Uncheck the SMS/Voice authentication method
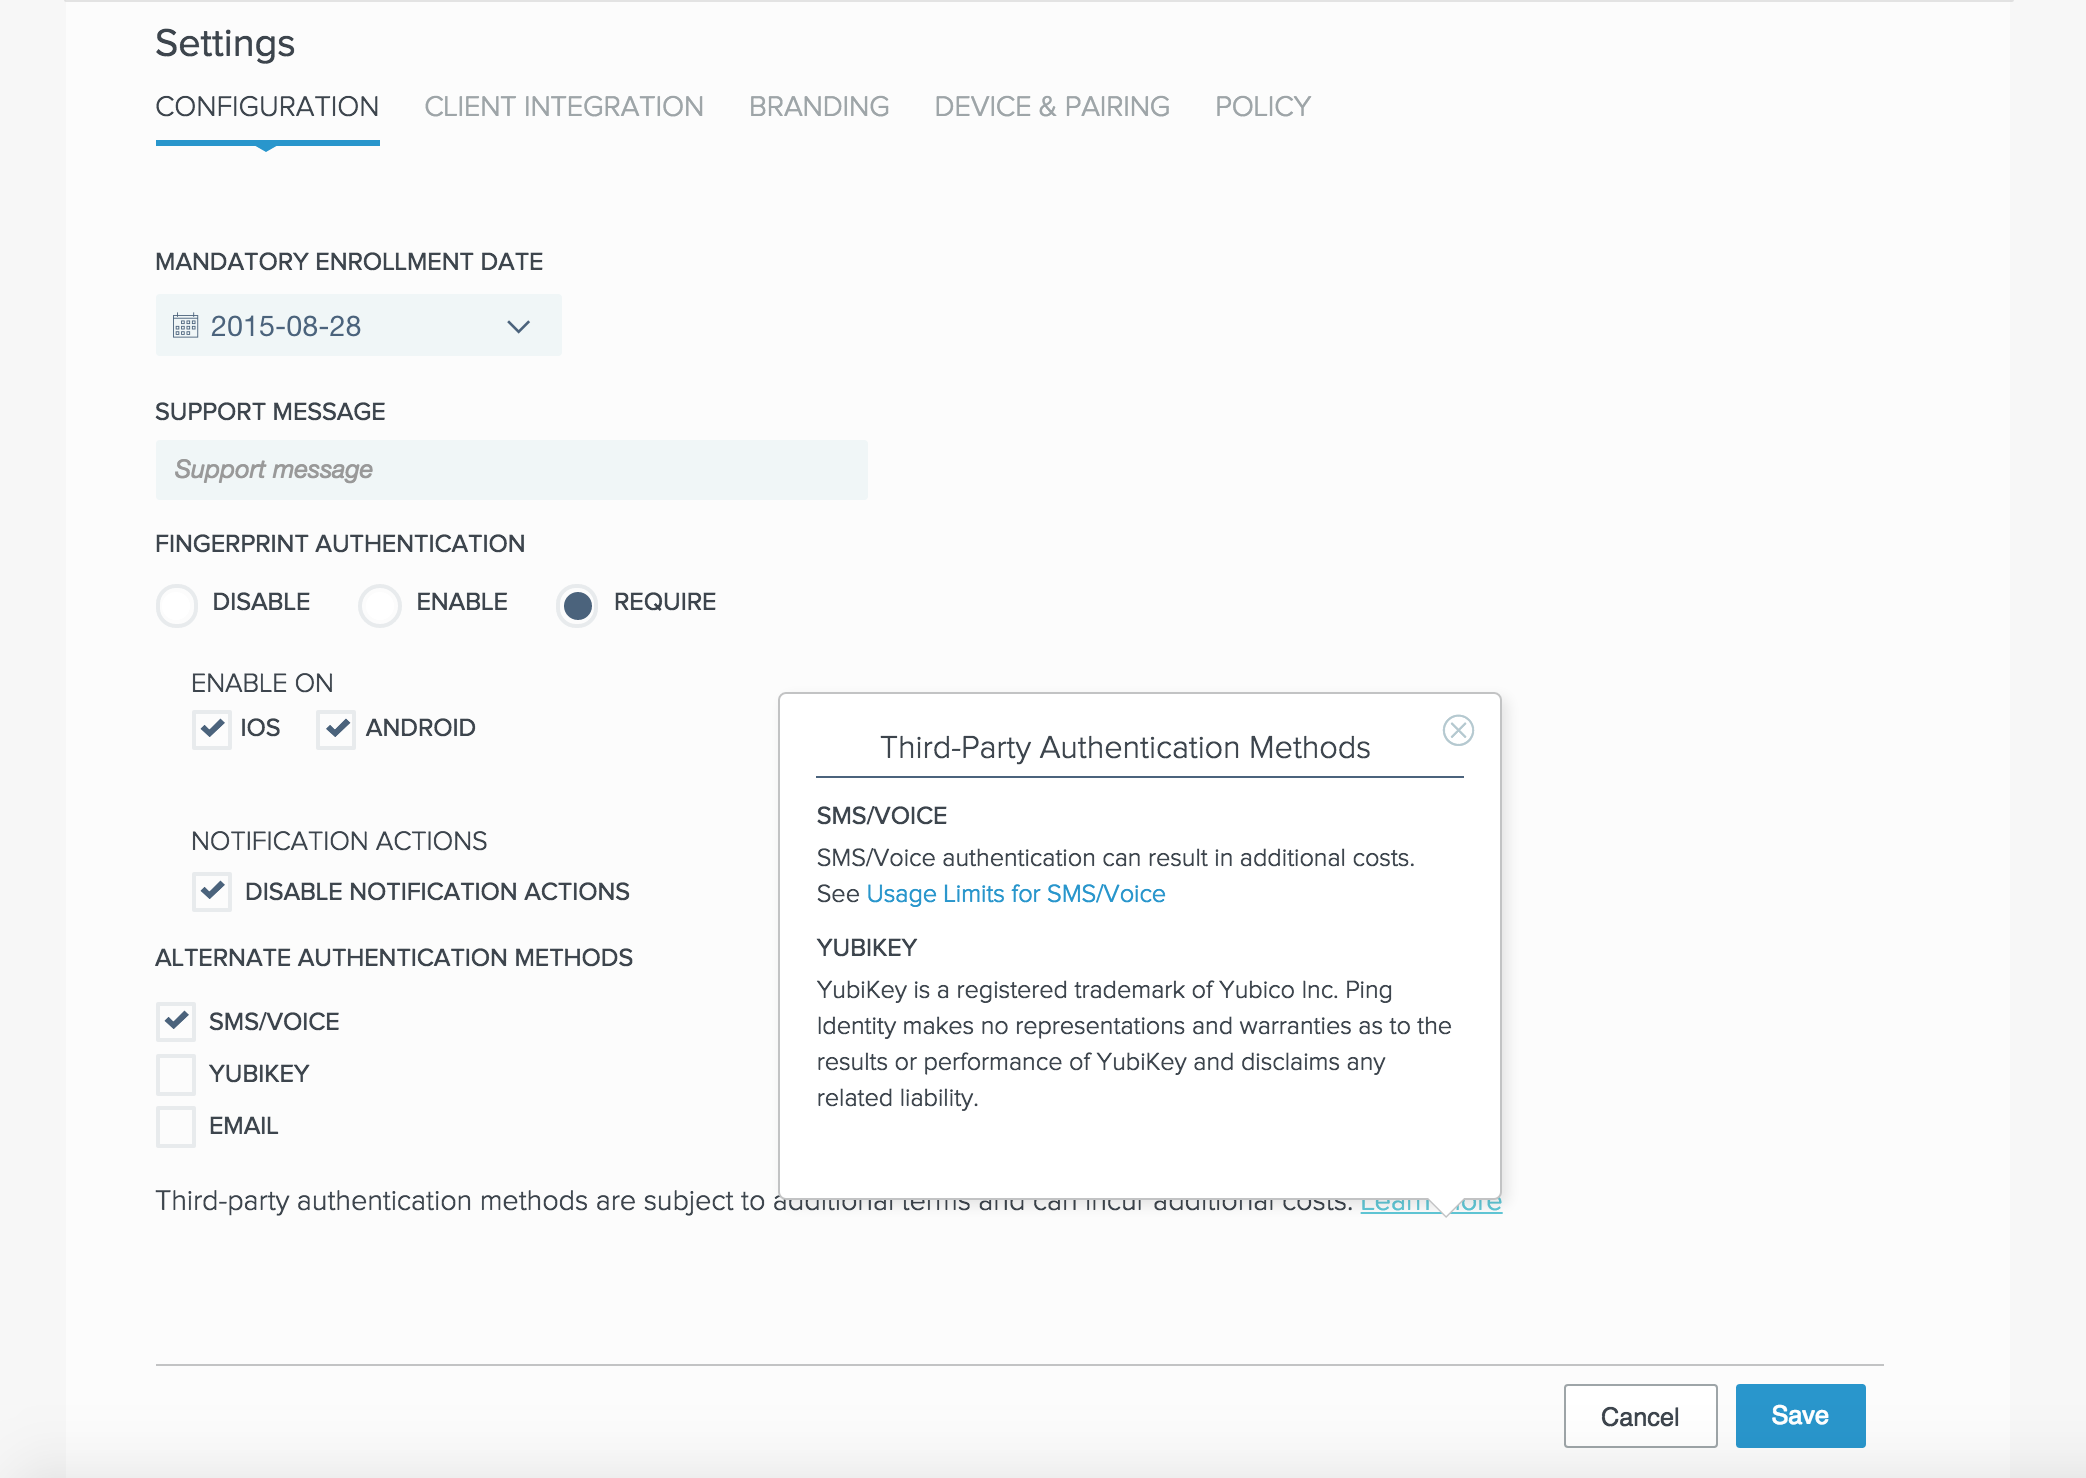 [x=176, y=1022]
